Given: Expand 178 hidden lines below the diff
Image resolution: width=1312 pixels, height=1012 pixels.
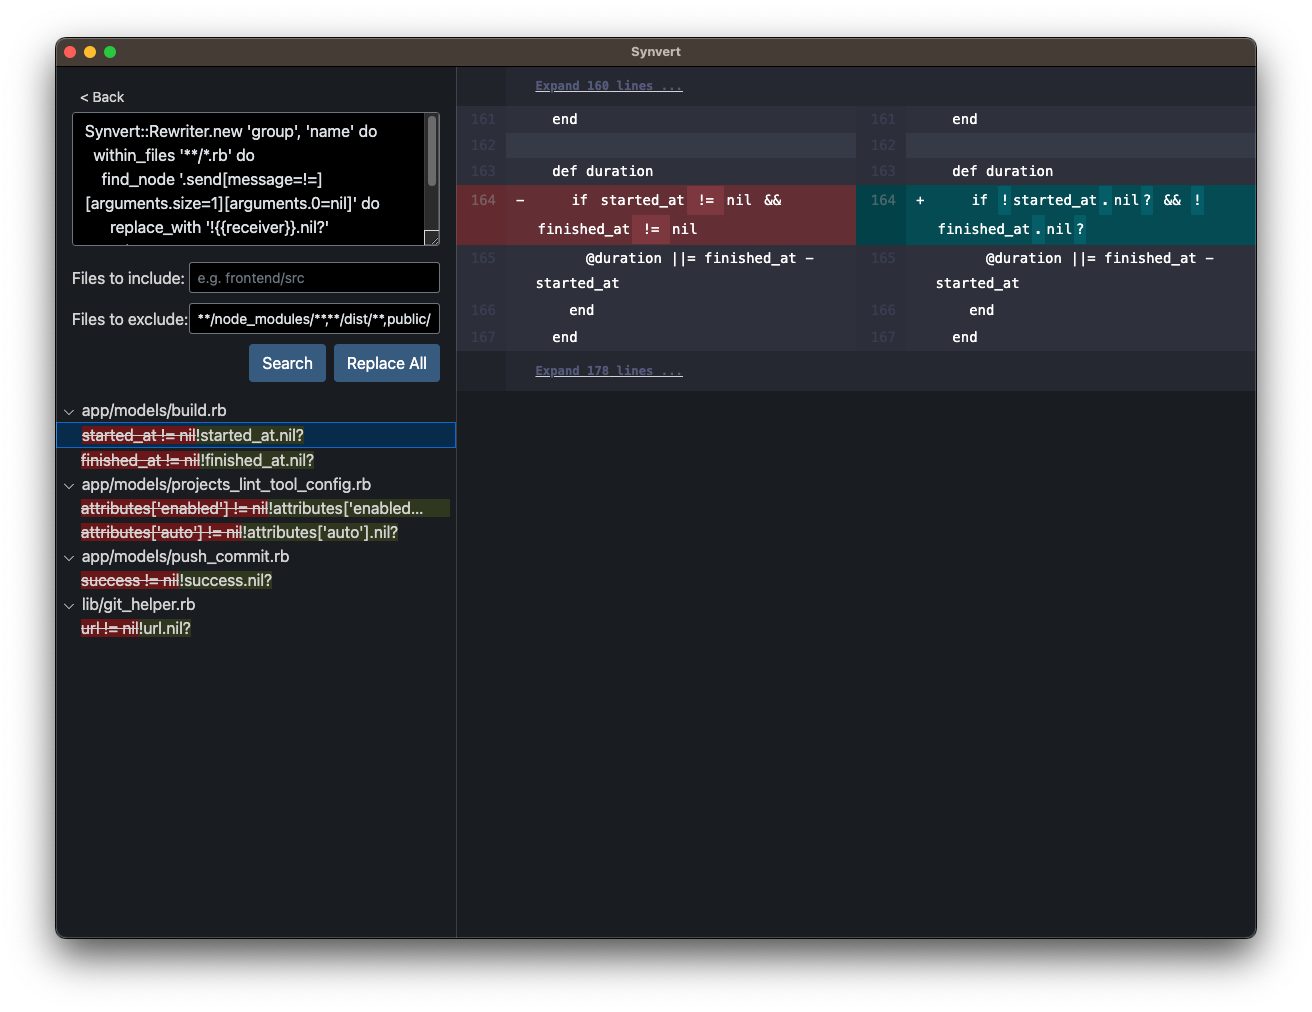Looking at the screenshot, I should coord(609,371).
